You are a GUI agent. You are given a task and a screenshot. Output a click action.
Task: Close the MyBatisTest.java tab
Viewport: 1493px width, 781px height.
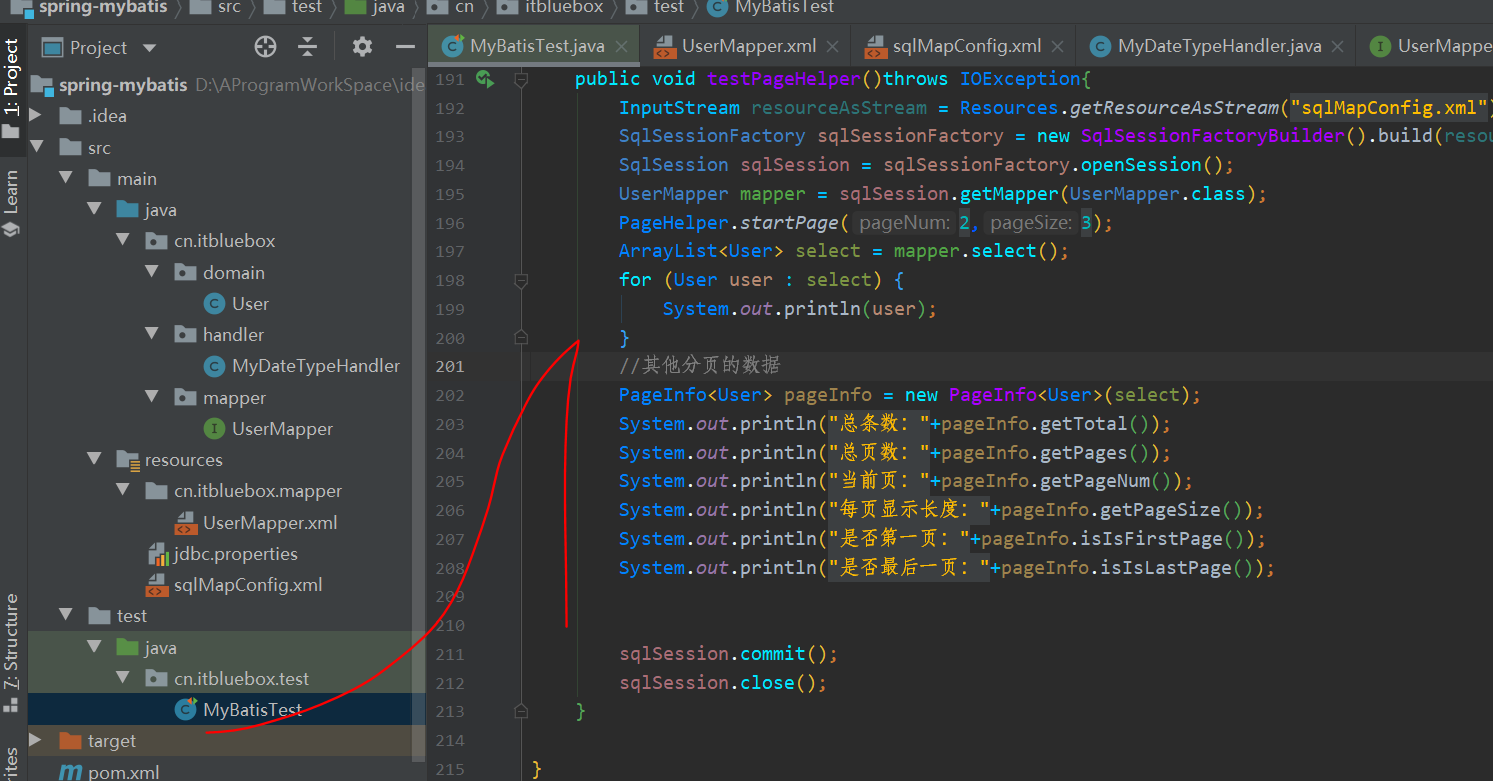click(622, 46)
